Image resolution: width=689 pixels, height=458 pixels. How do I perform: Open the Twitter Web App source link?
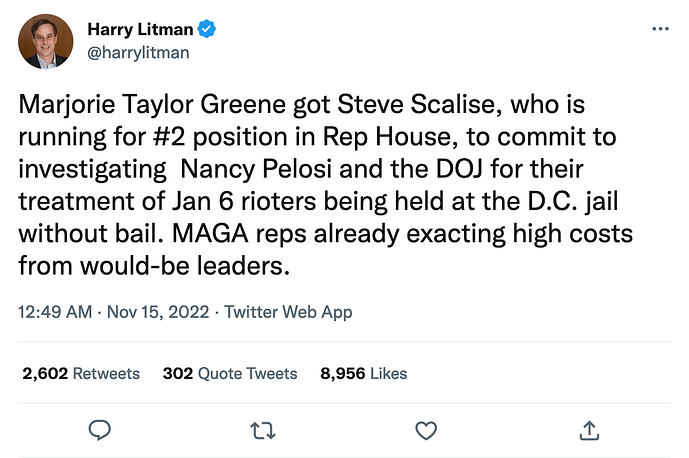coord(288,312)
